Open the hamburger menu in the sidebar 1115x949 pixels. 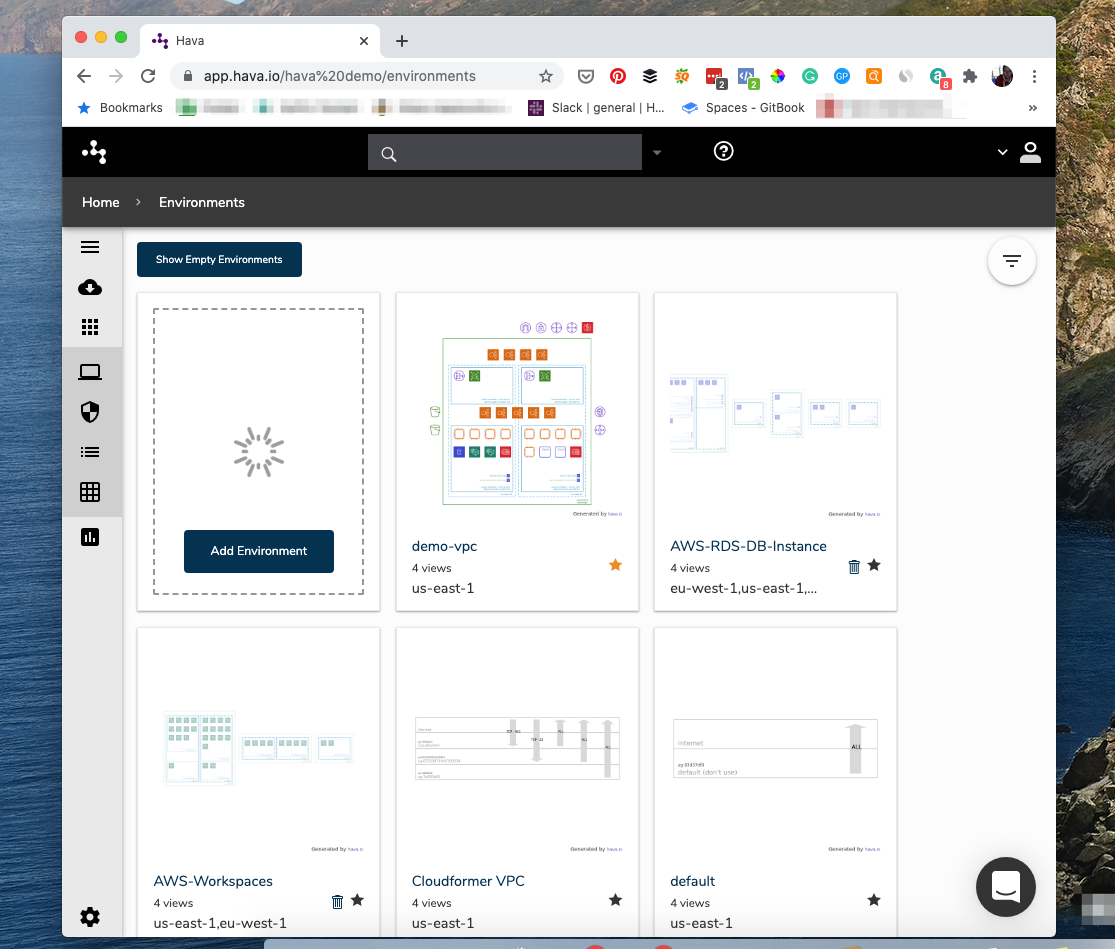click(90, 247)
